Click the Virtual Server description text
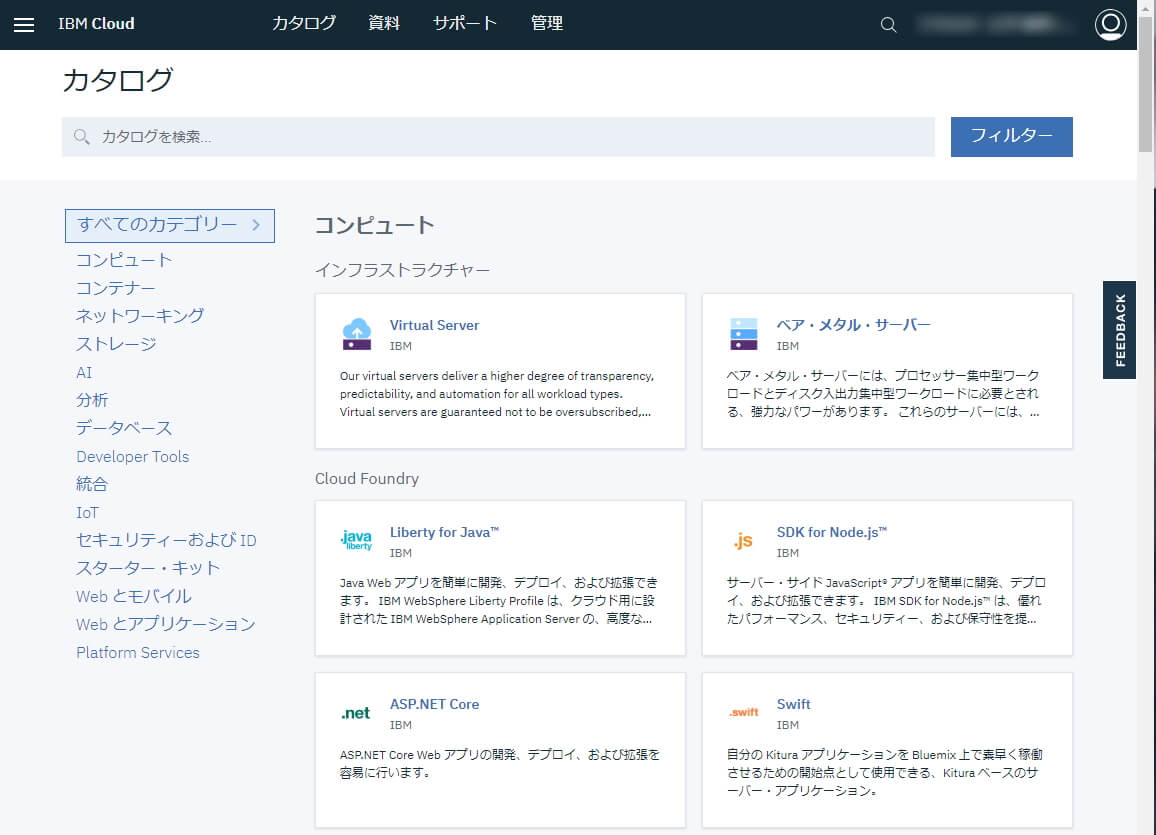Viewport: 1156px width, 835px height. pyautogui.click(x=497, y=394)
